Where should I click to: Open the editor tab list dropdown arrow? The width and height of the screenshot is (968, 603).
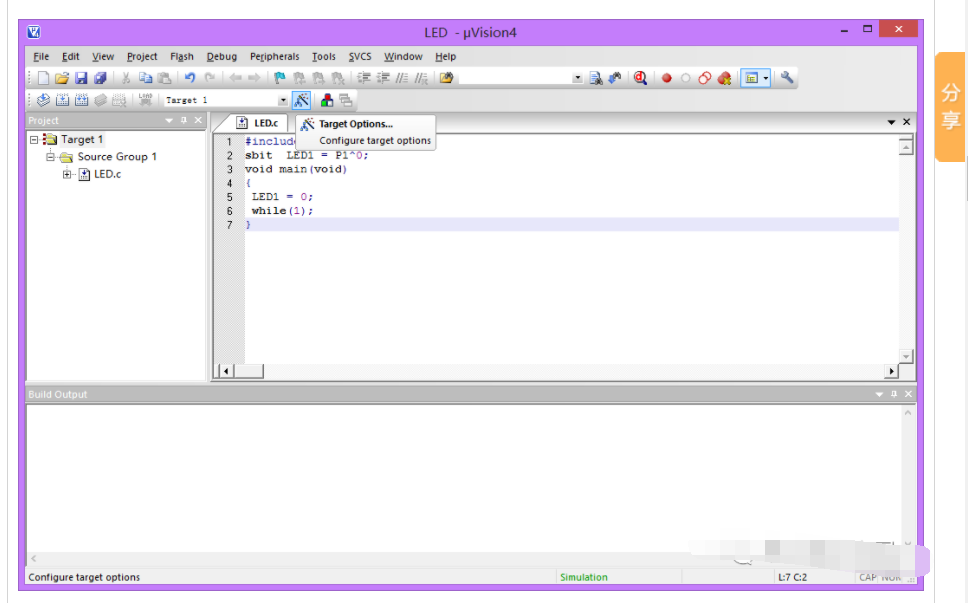point(891,122)
